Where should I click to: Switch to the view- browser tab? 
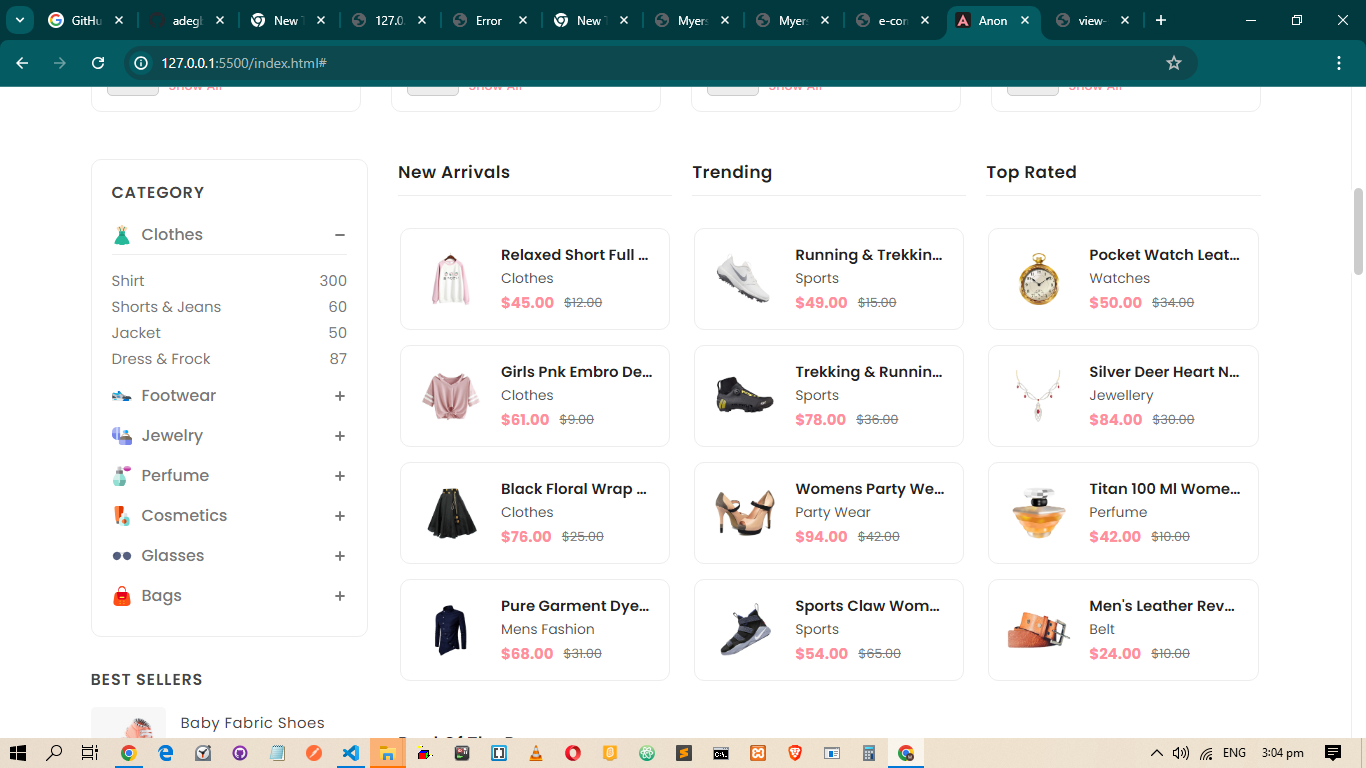[1092, 20]
